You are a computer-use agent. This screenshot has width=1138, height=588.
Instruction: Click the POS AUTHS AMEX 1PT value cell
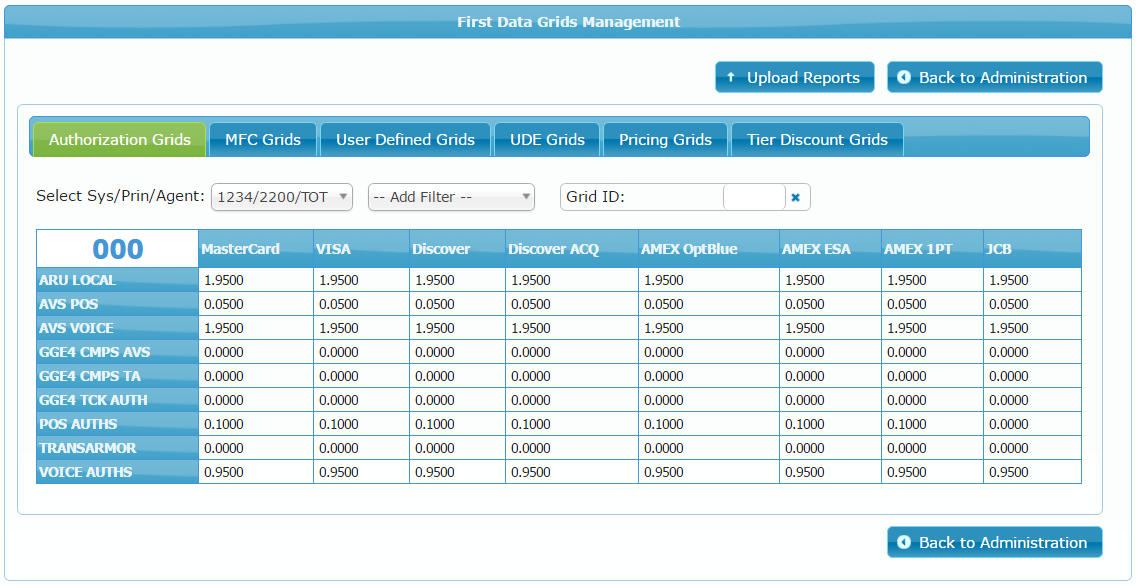[933, 424]
